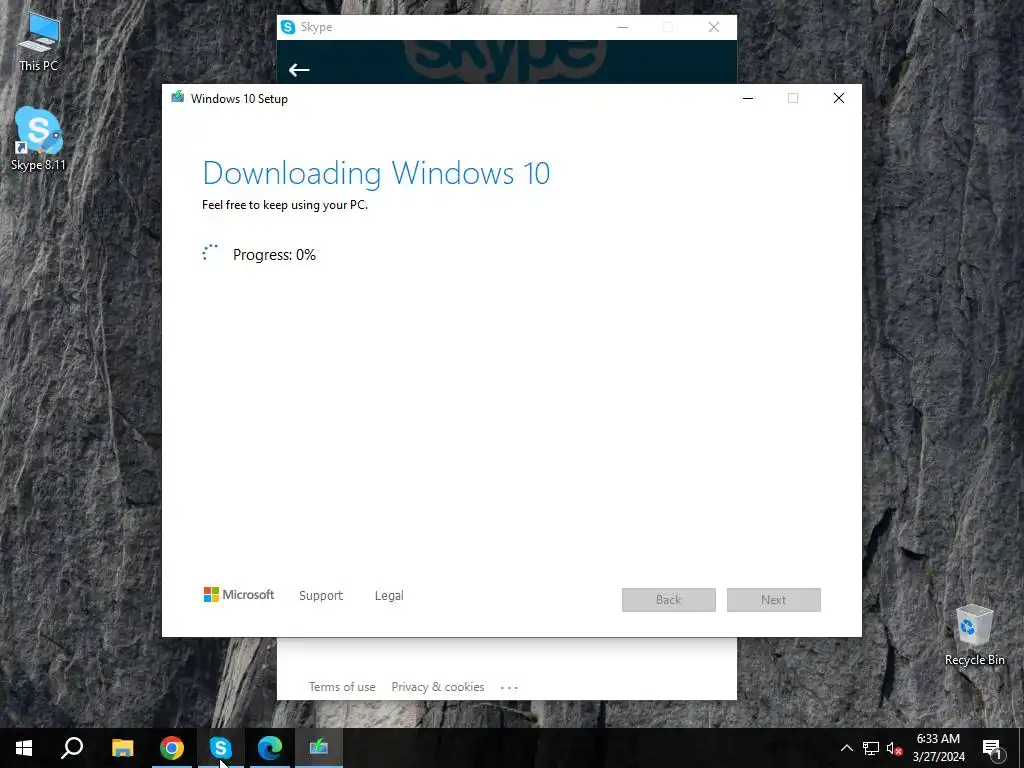Open the notification center icon

pos(992,748)
